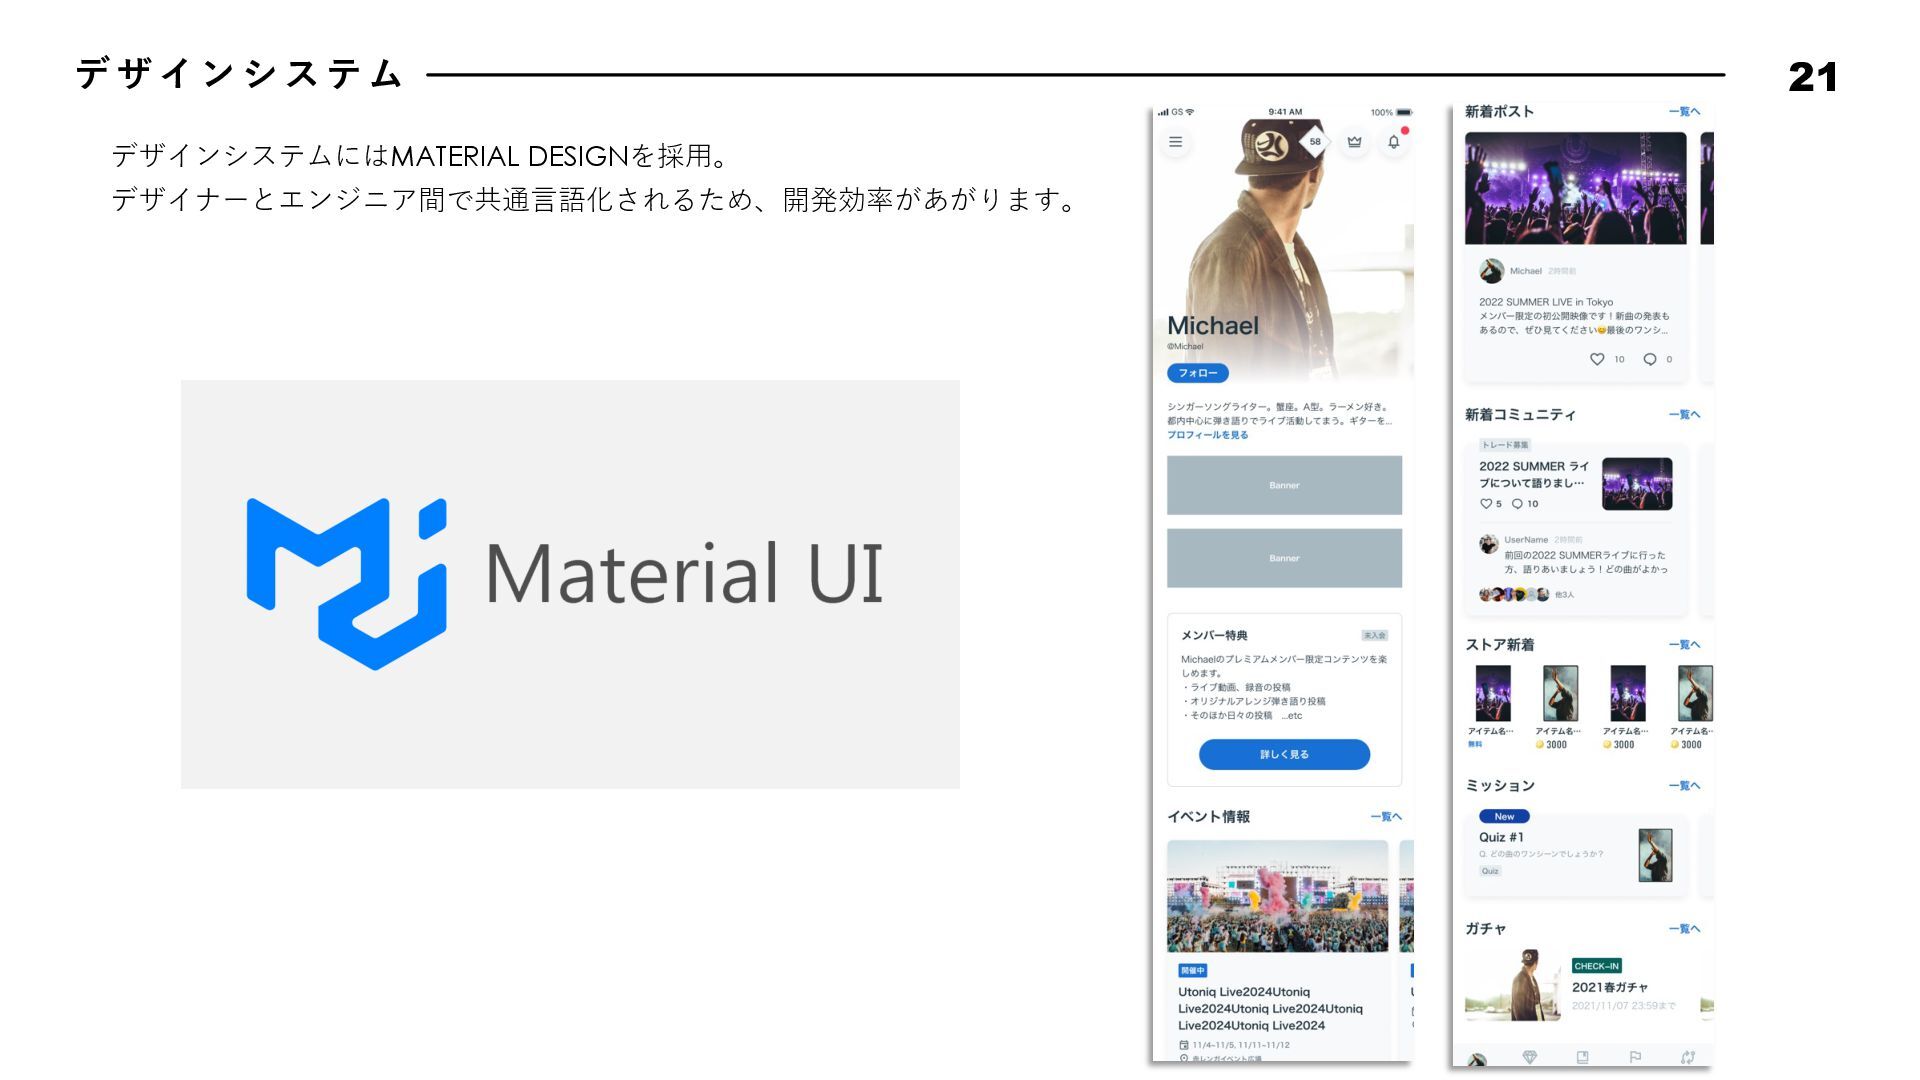Tap the crown icon in header
The height and width of the screenshot is (1080, 1920).
[x=1354, y=142]
